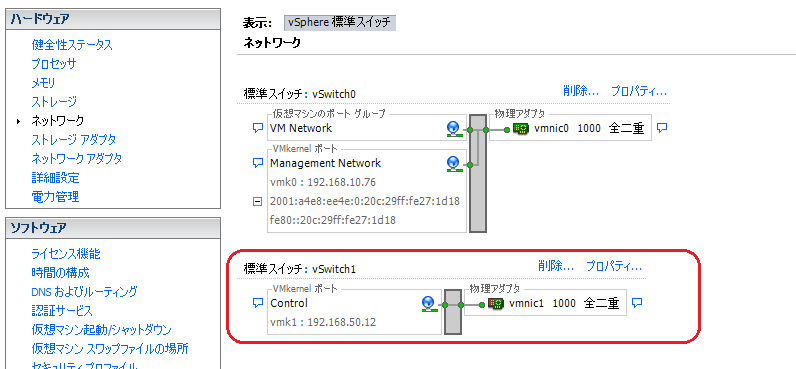Click the info bubble icon next to vmnic1
Screen dimensions: 796x369
[x=637, y=303]
